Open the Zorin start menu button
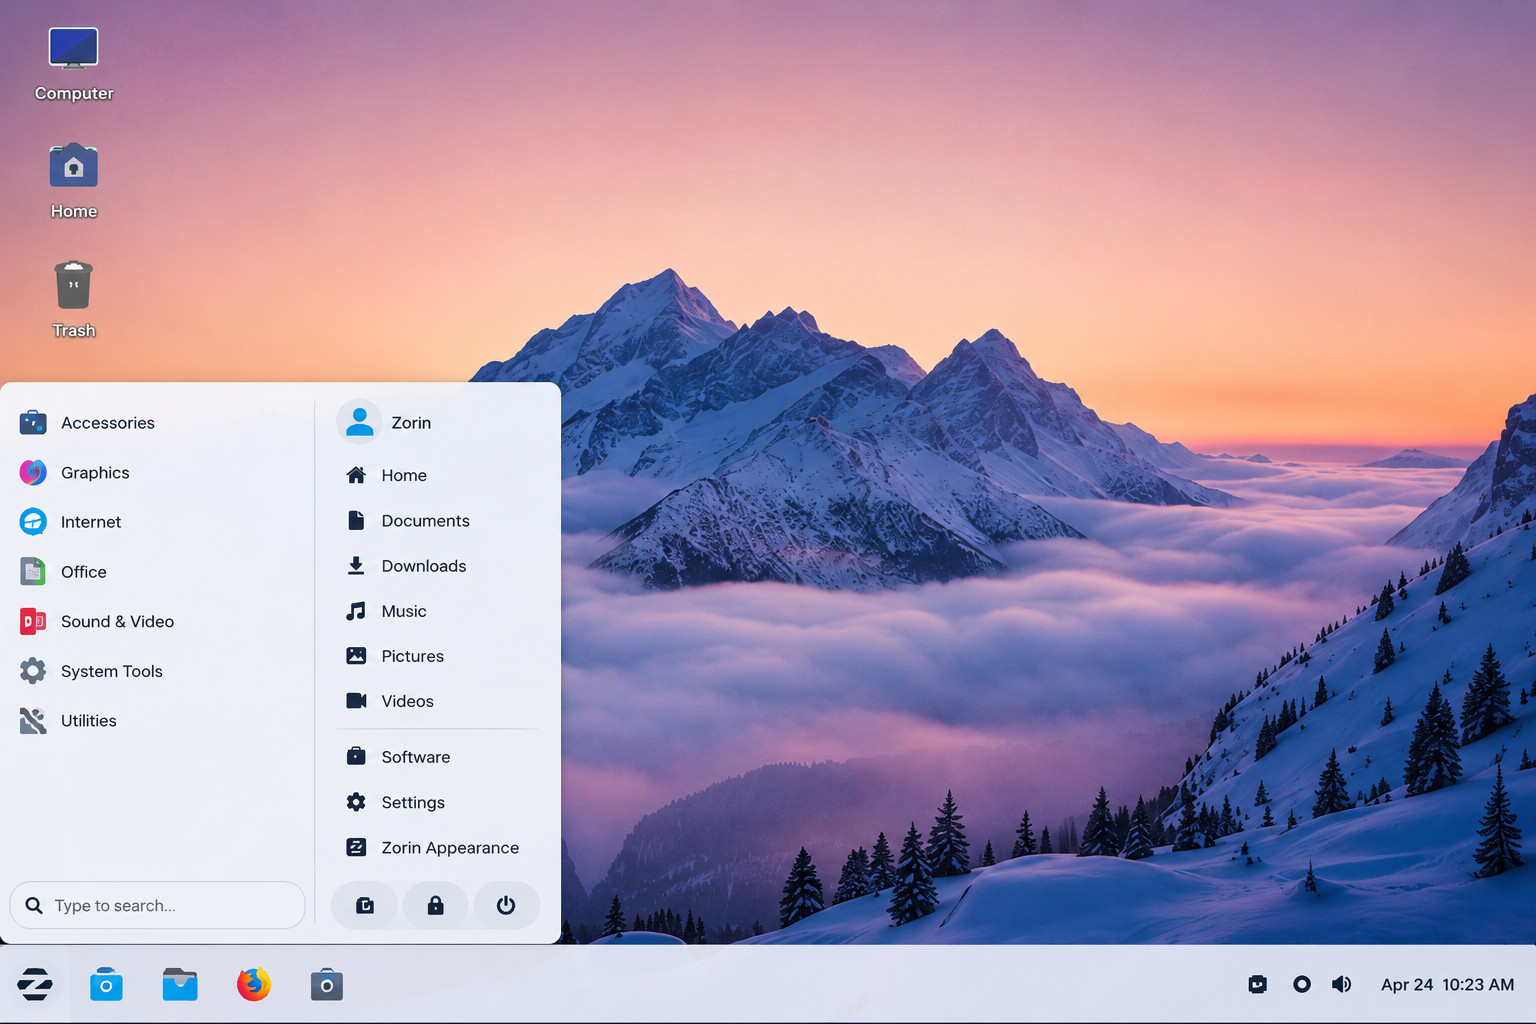1536x1024 pixels. click(35, 984)
